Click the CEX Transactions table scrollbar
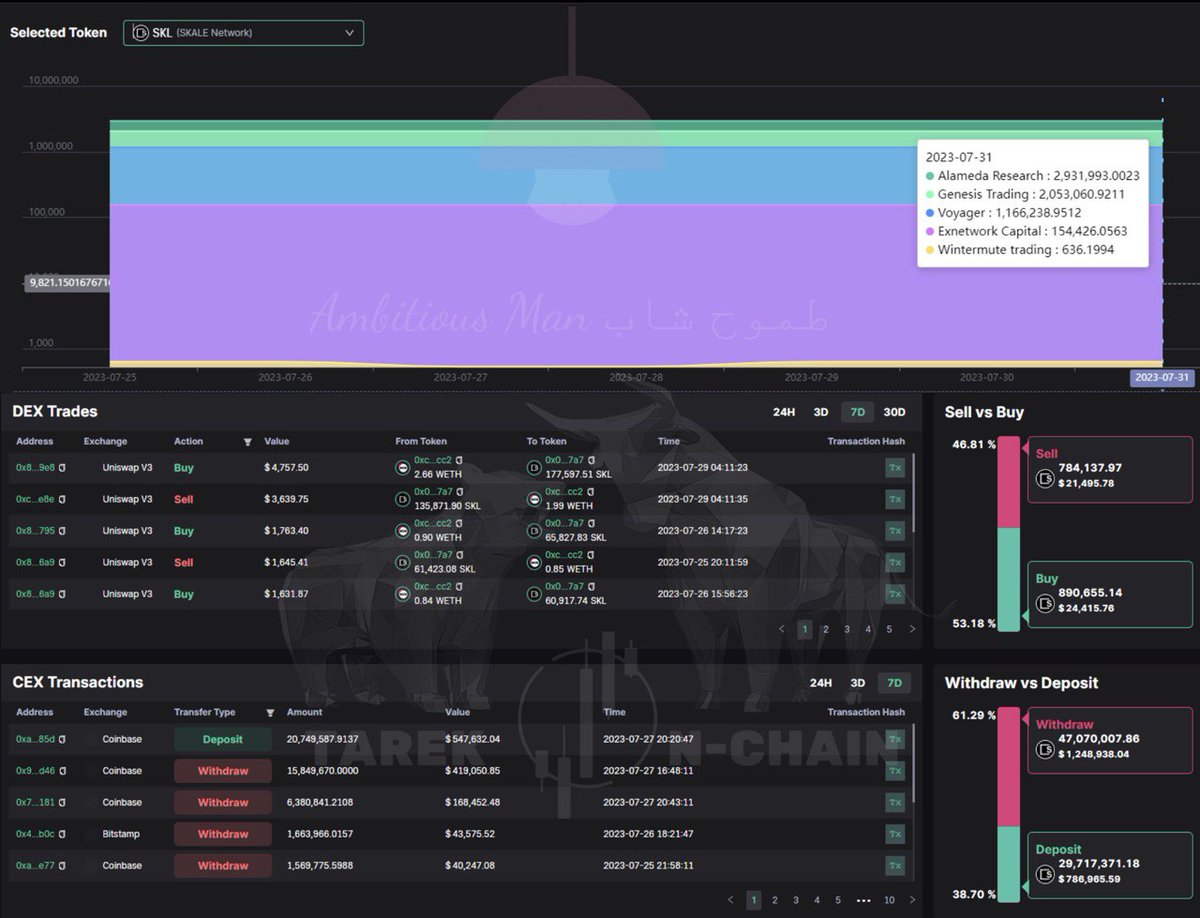 point(912,762)
